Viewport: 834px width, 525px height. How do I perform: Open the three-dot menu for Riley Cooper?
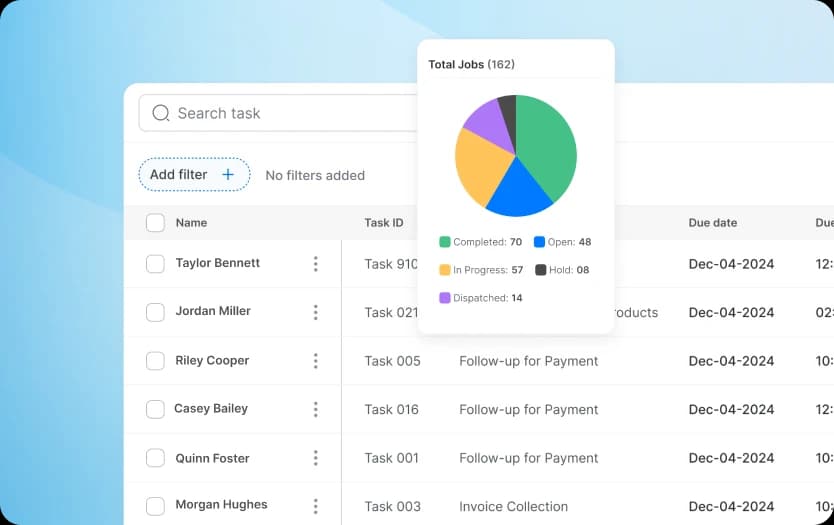315,361
